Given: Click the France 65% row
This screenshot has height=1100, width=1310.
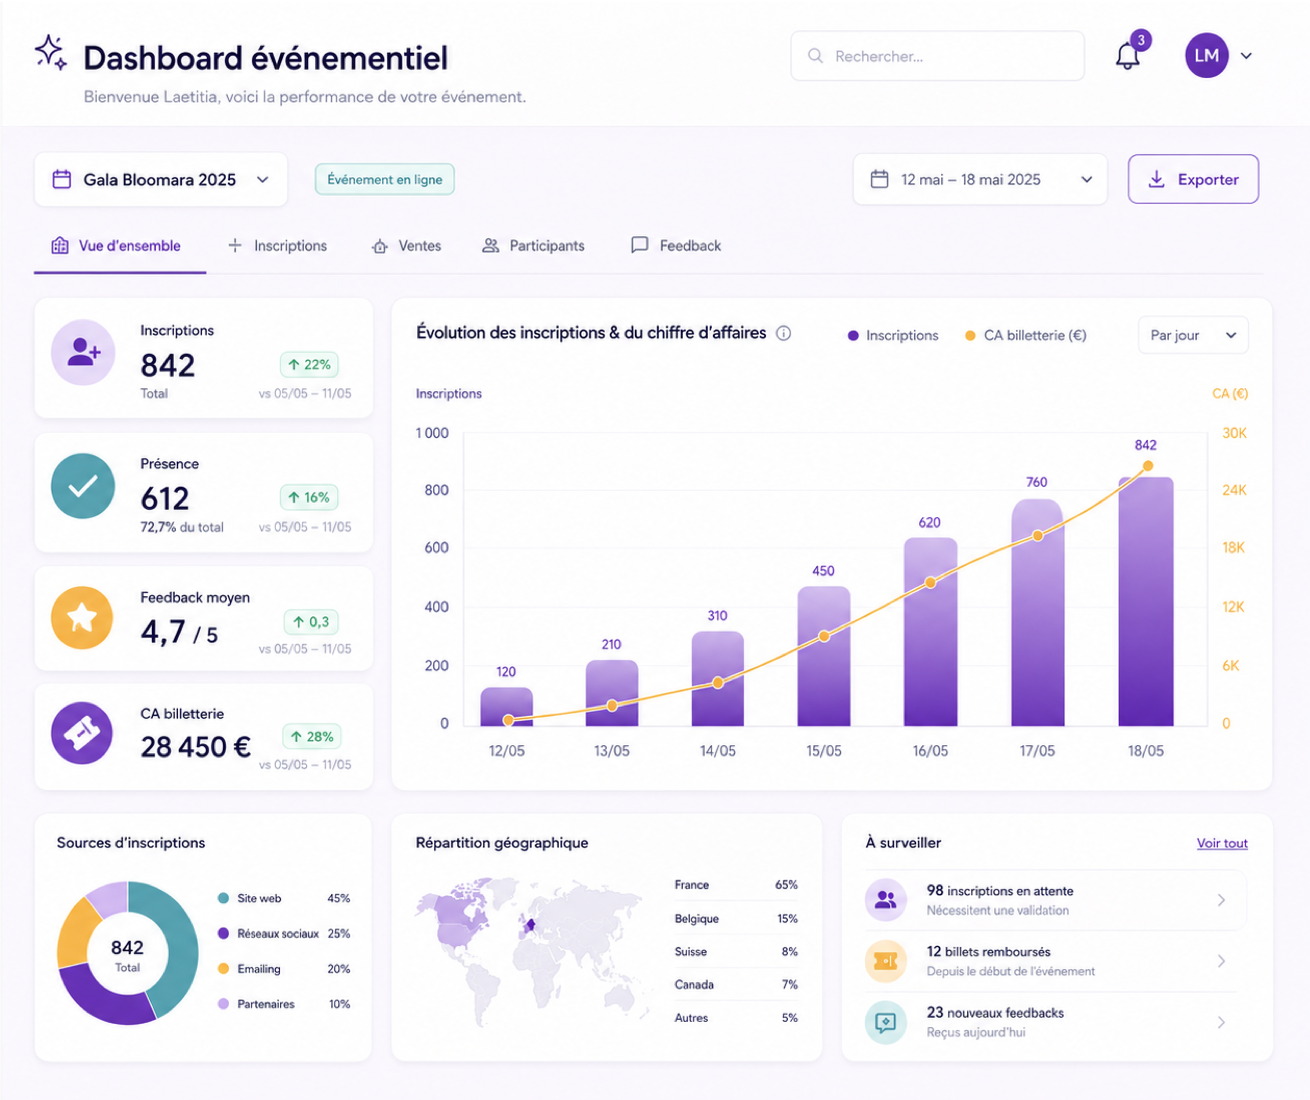Looking at the screenshot, I should point(736,885).
